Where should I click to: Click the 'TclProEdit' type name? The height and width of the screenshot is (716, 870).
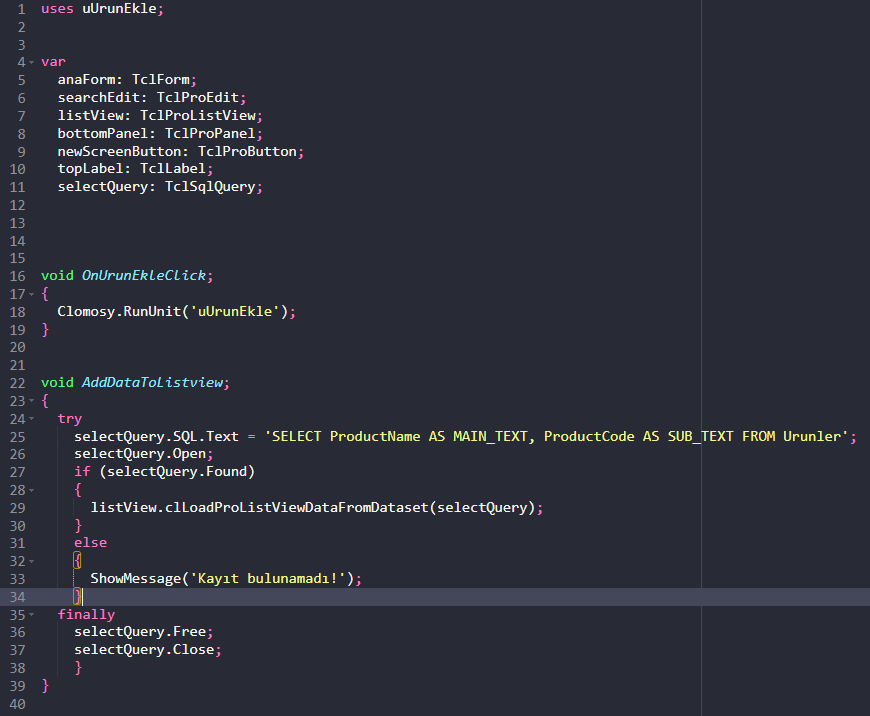point(198,97)
